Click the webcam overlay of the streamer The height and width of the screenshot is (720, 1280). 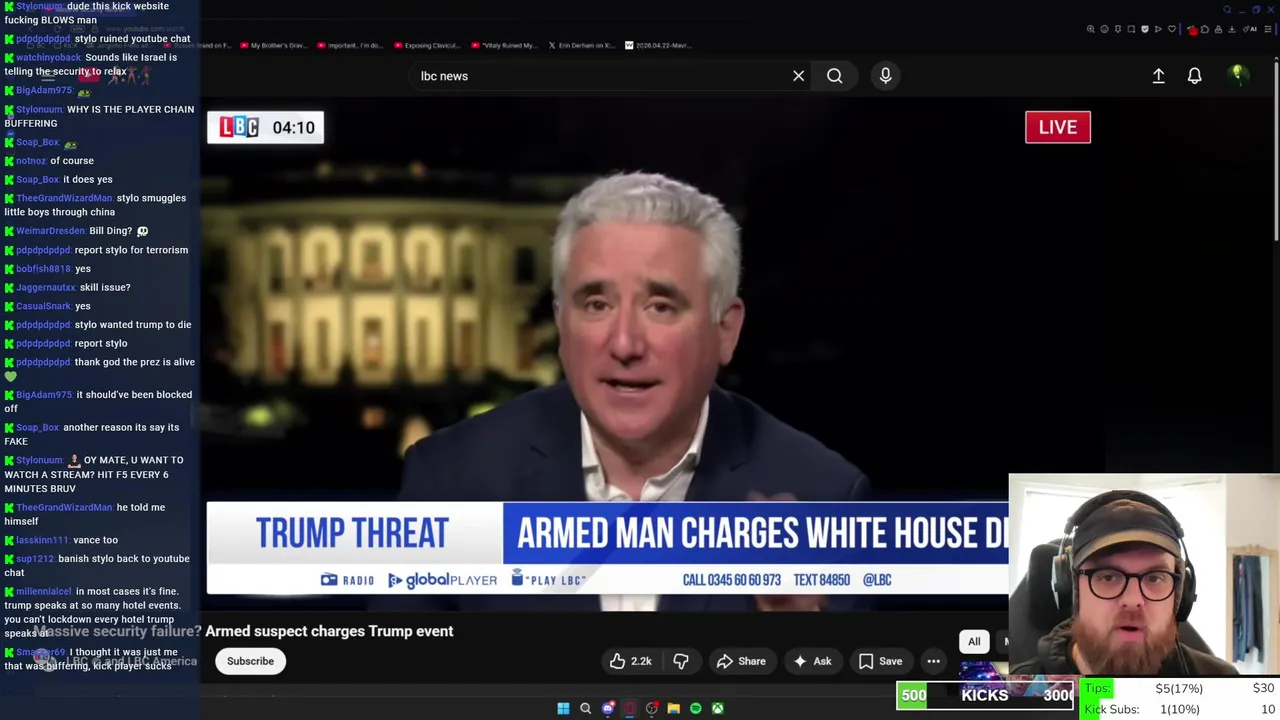click(x=1144, y=575)
